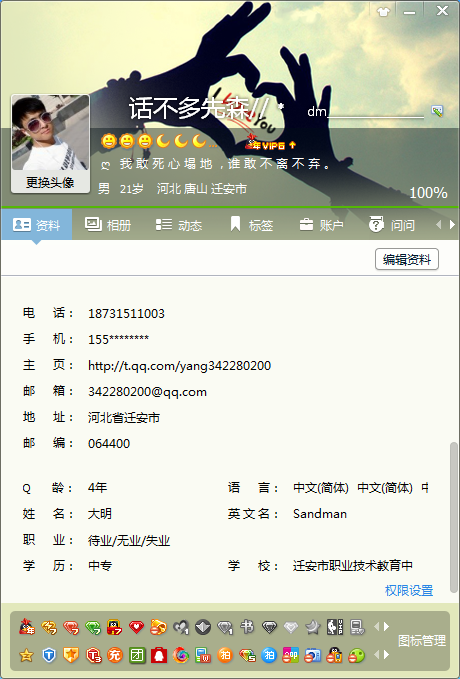Click the dm remark name input field
Viewport: 460px width, 679px height.
coord(366,111)
